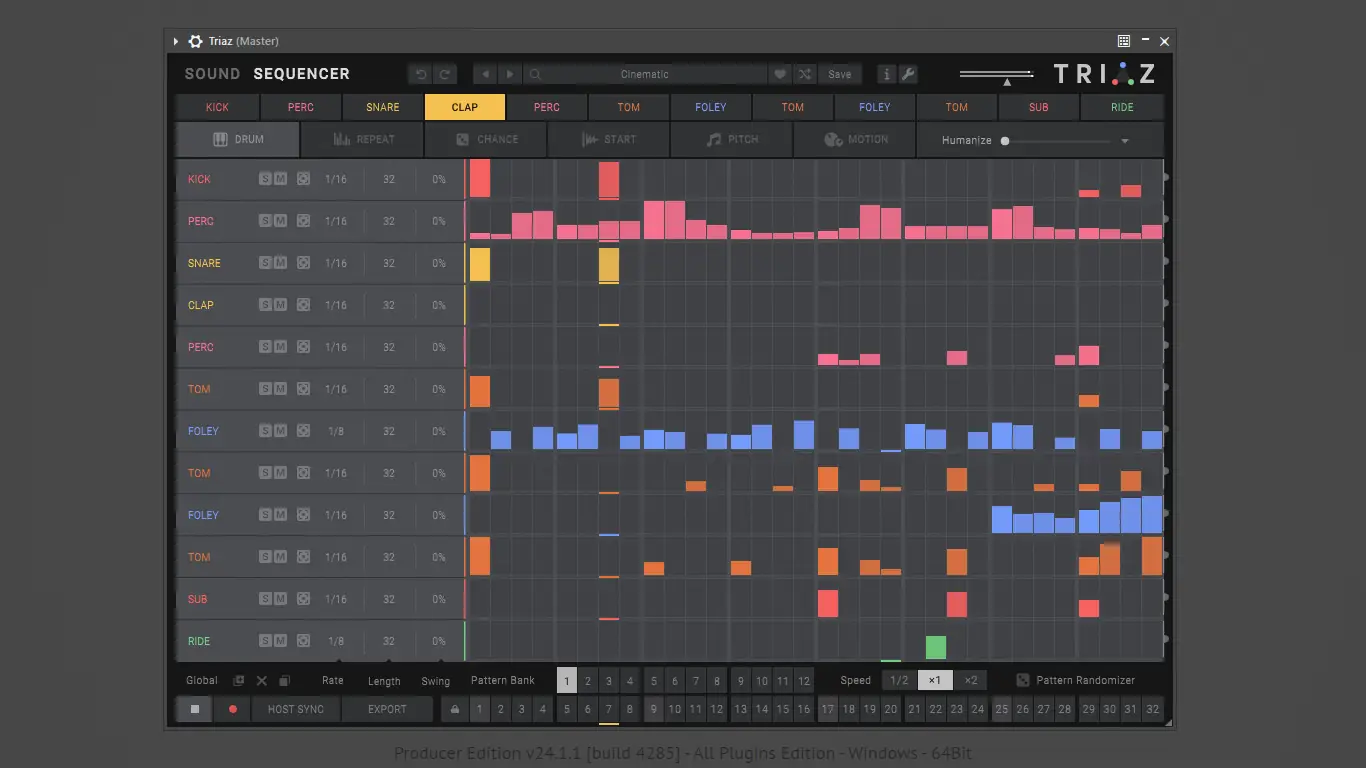1366x768 pixels.
Task: Redo the last undone edit
Action: coord(445,74)
